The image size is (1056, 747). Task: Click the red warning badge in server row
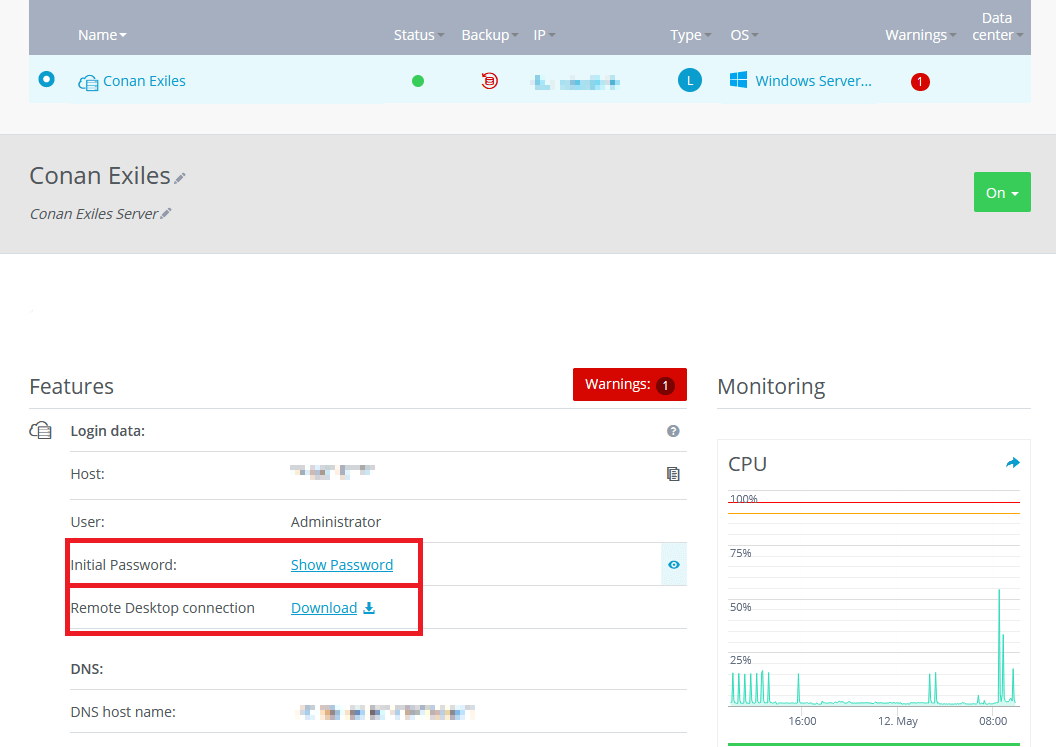(x=920, y=82)
